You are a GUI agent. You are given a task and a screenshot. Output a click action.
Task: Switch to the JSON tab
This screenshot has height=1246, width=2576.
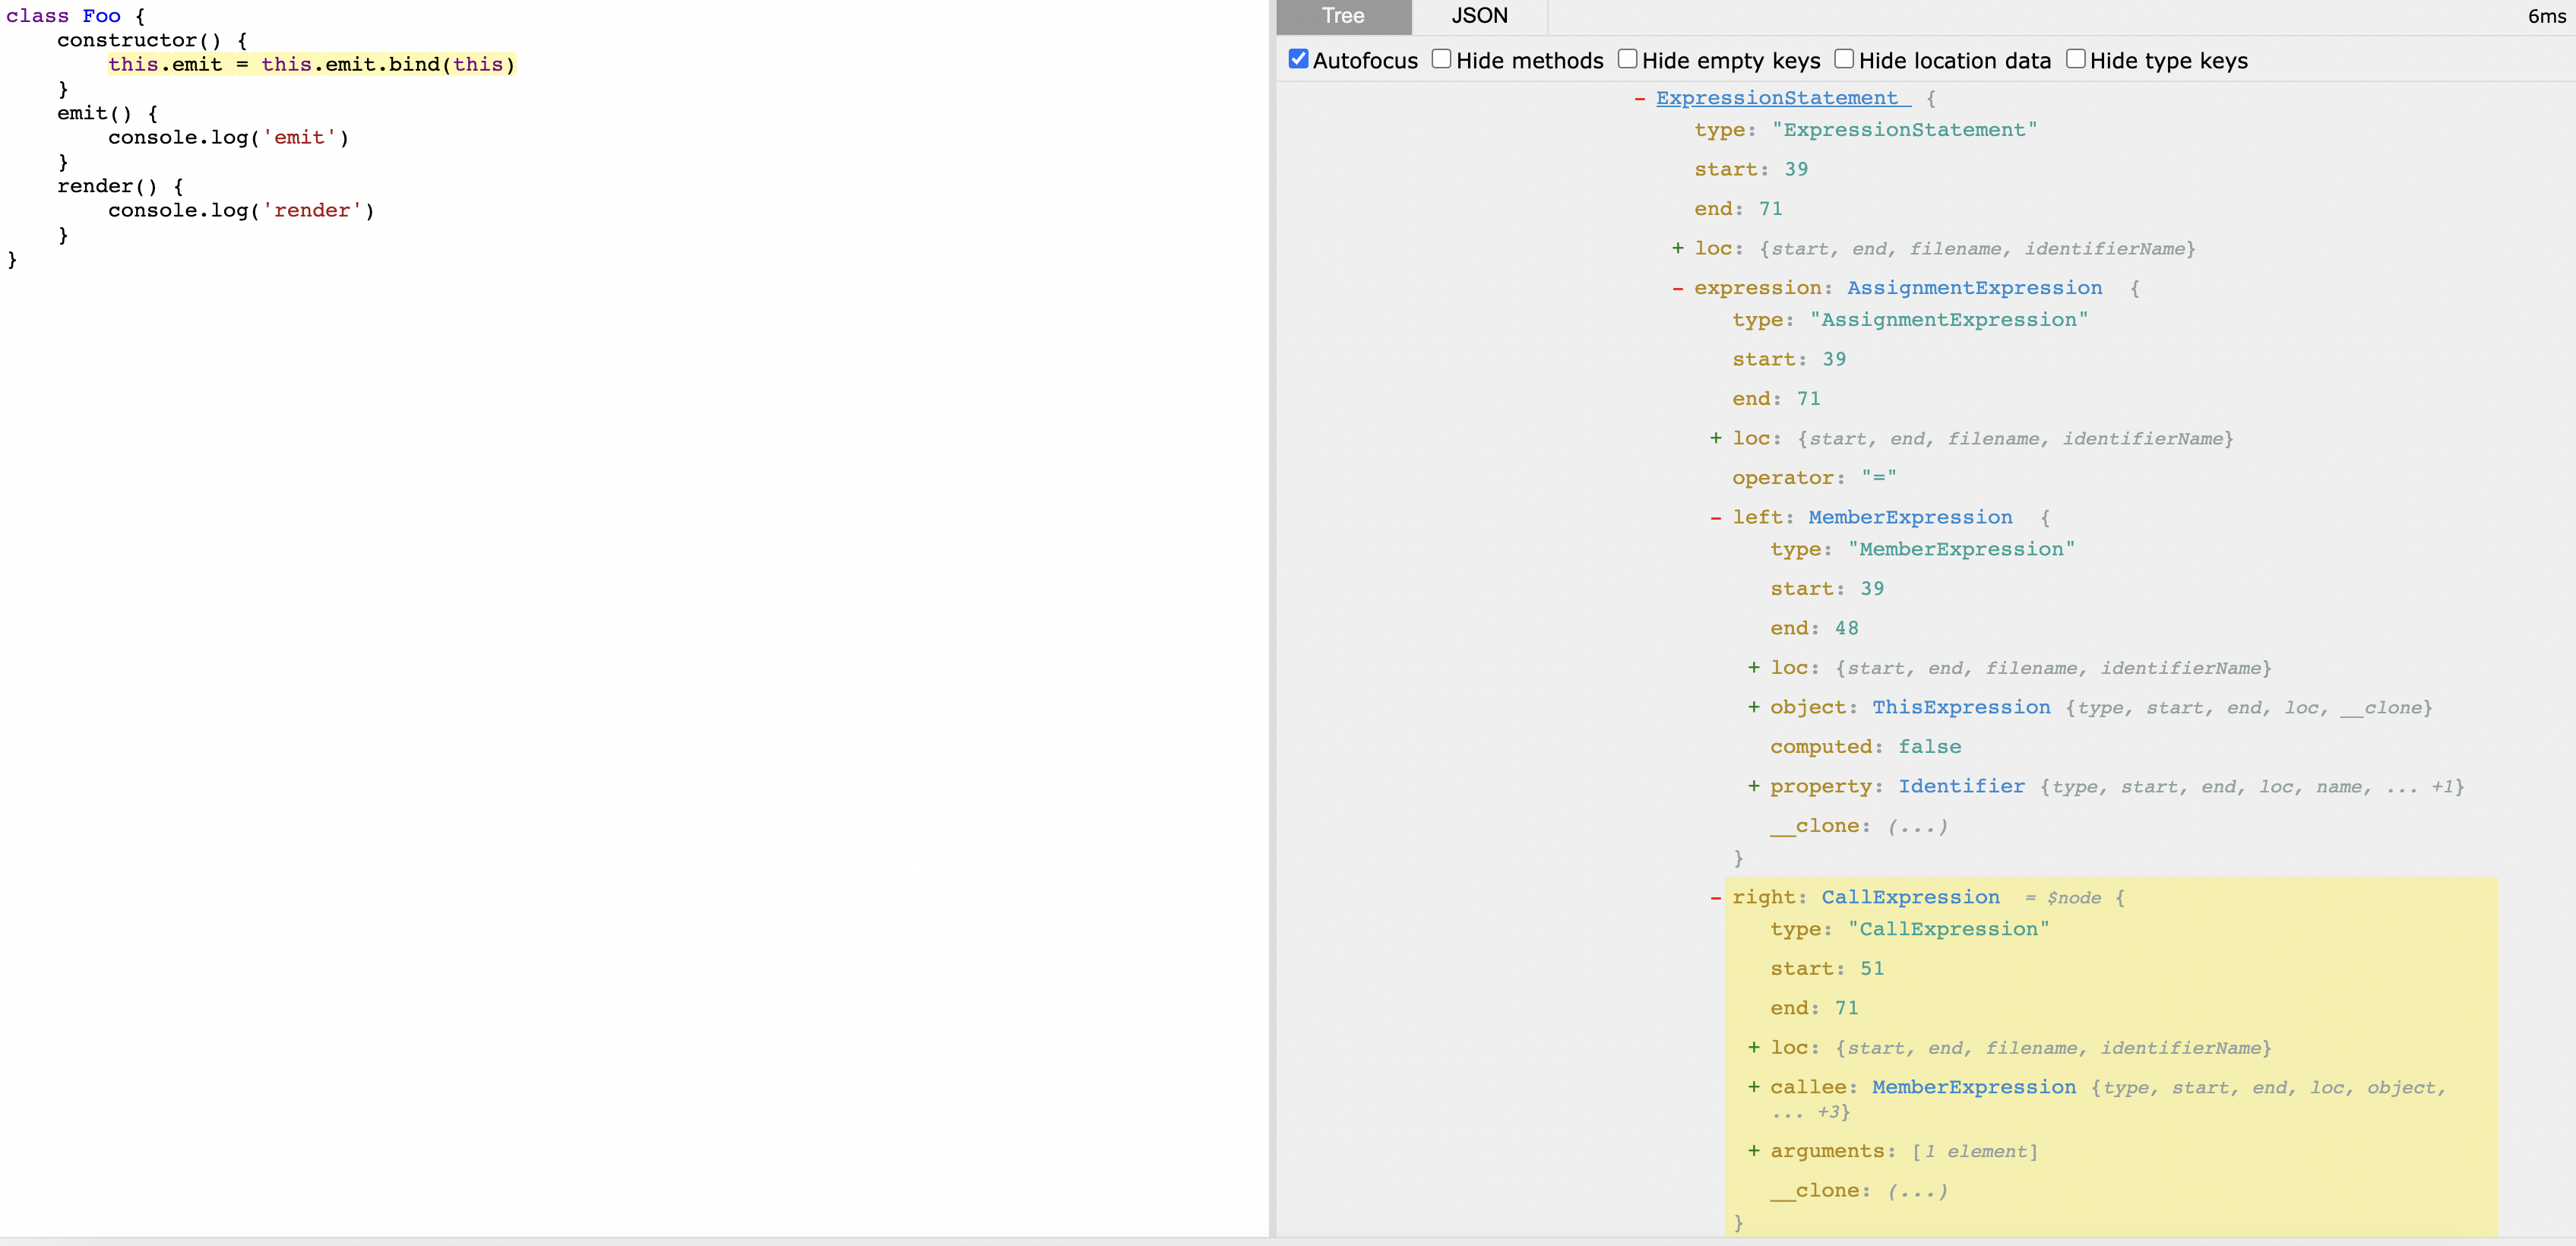[1479, 16]
